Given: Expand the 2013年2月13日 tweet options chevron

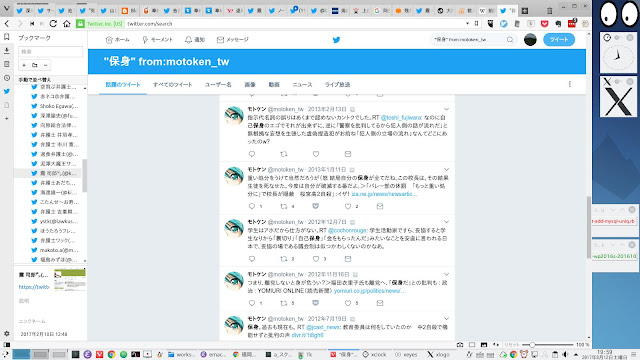Looking at the screenshot, I should (447, 109).
